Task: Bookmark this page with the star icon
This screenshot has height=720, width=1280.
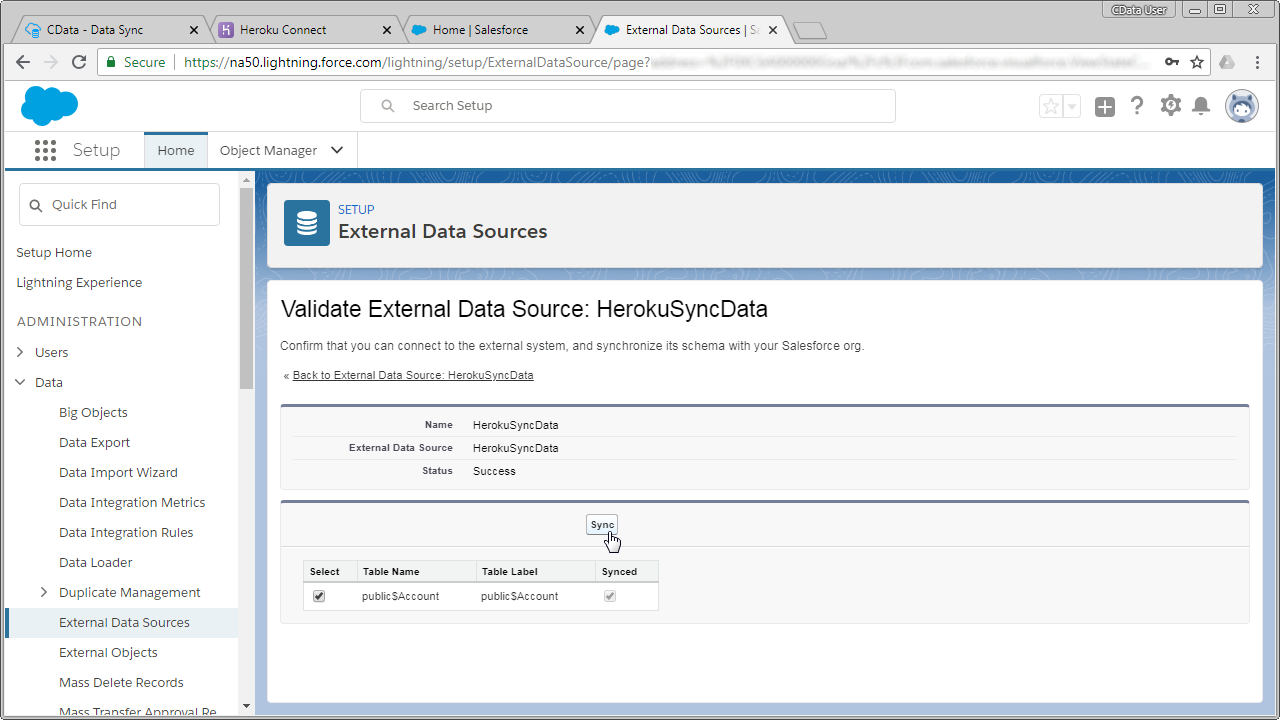Action: pos(1197,62)
